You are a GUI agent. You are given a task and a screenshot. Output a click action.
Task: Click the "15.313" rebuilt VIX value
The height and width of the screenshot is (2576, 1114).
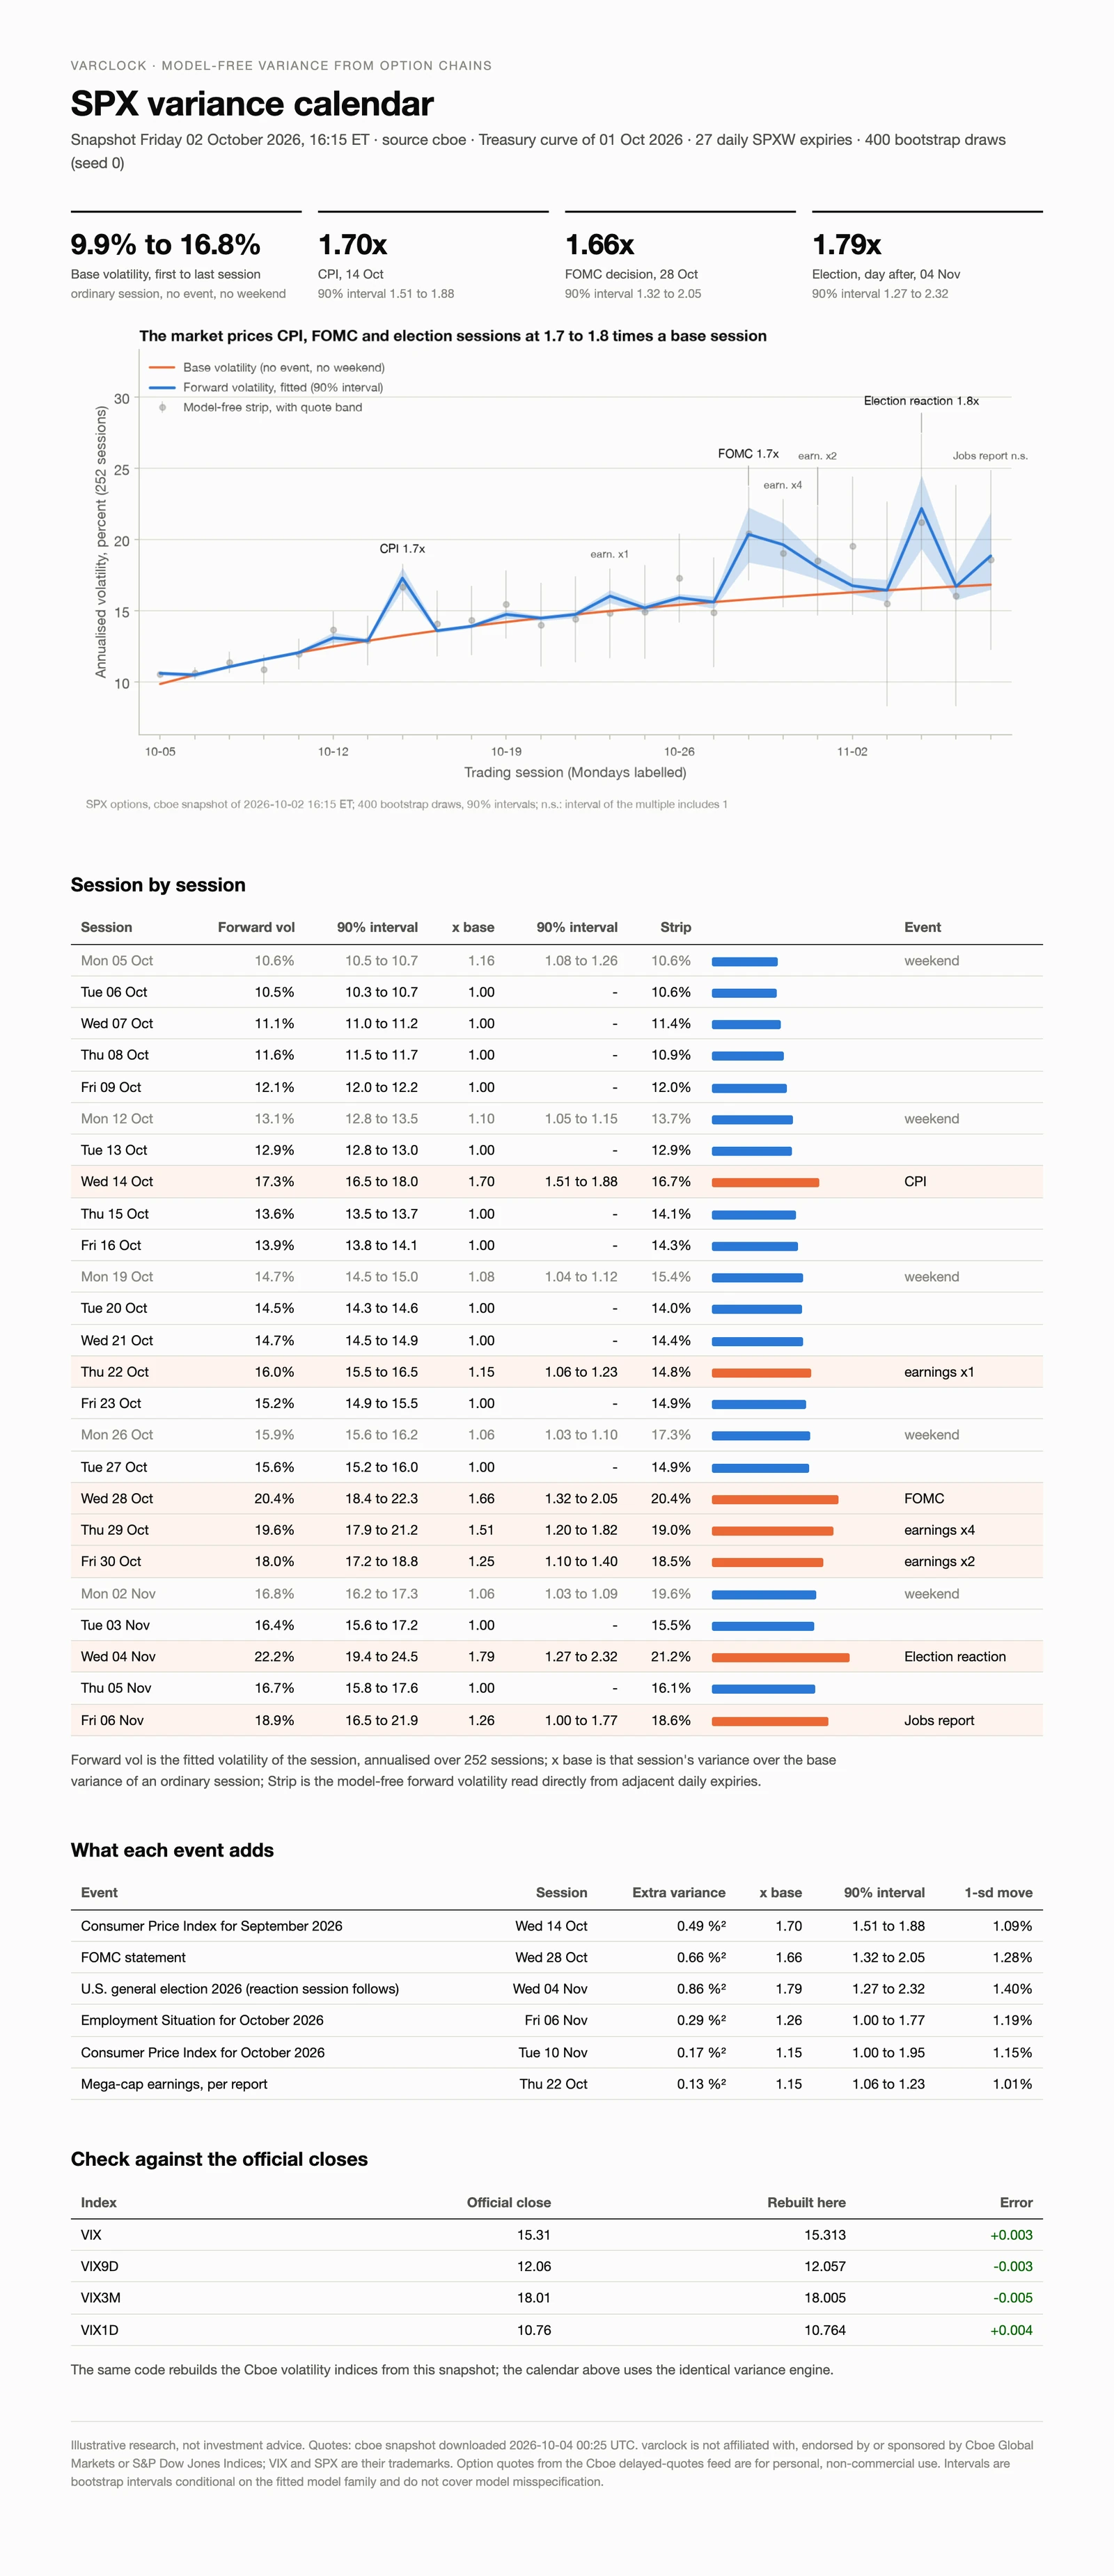click(x=825, y=2235)
